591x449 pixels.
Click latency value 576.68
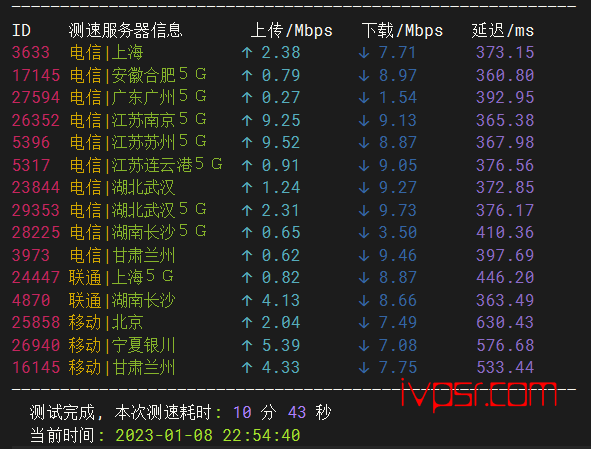[x=505, y=345]
